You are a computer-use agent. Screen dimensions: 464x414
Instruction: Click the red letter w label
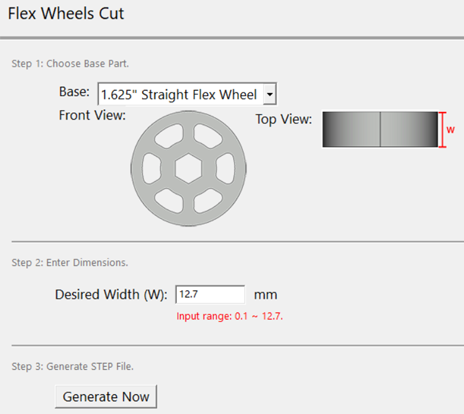pyautogui.click(x=451, y=130)
